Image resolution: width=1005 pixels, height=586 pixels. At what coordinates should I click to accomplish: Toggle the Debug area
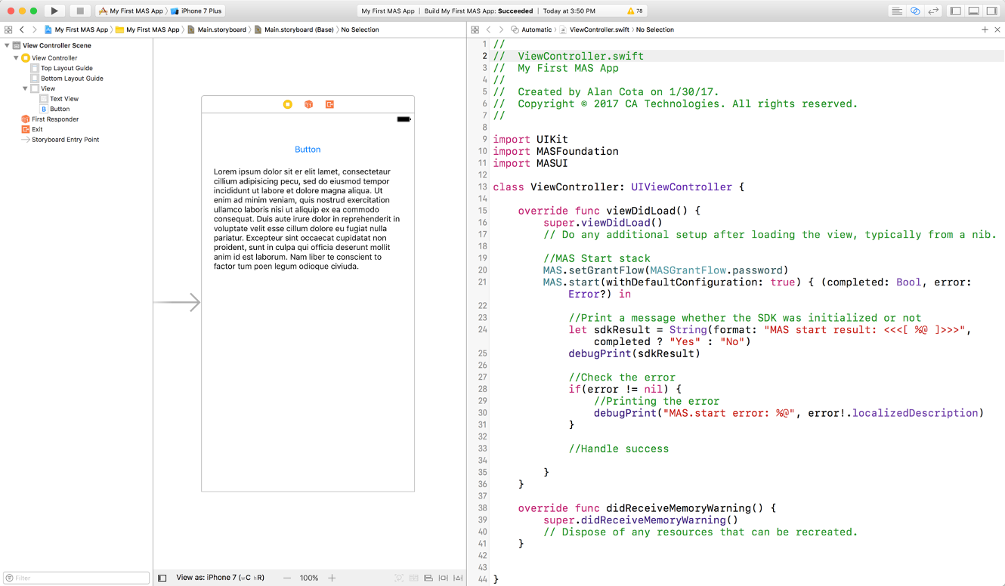[x=974, y=11]
